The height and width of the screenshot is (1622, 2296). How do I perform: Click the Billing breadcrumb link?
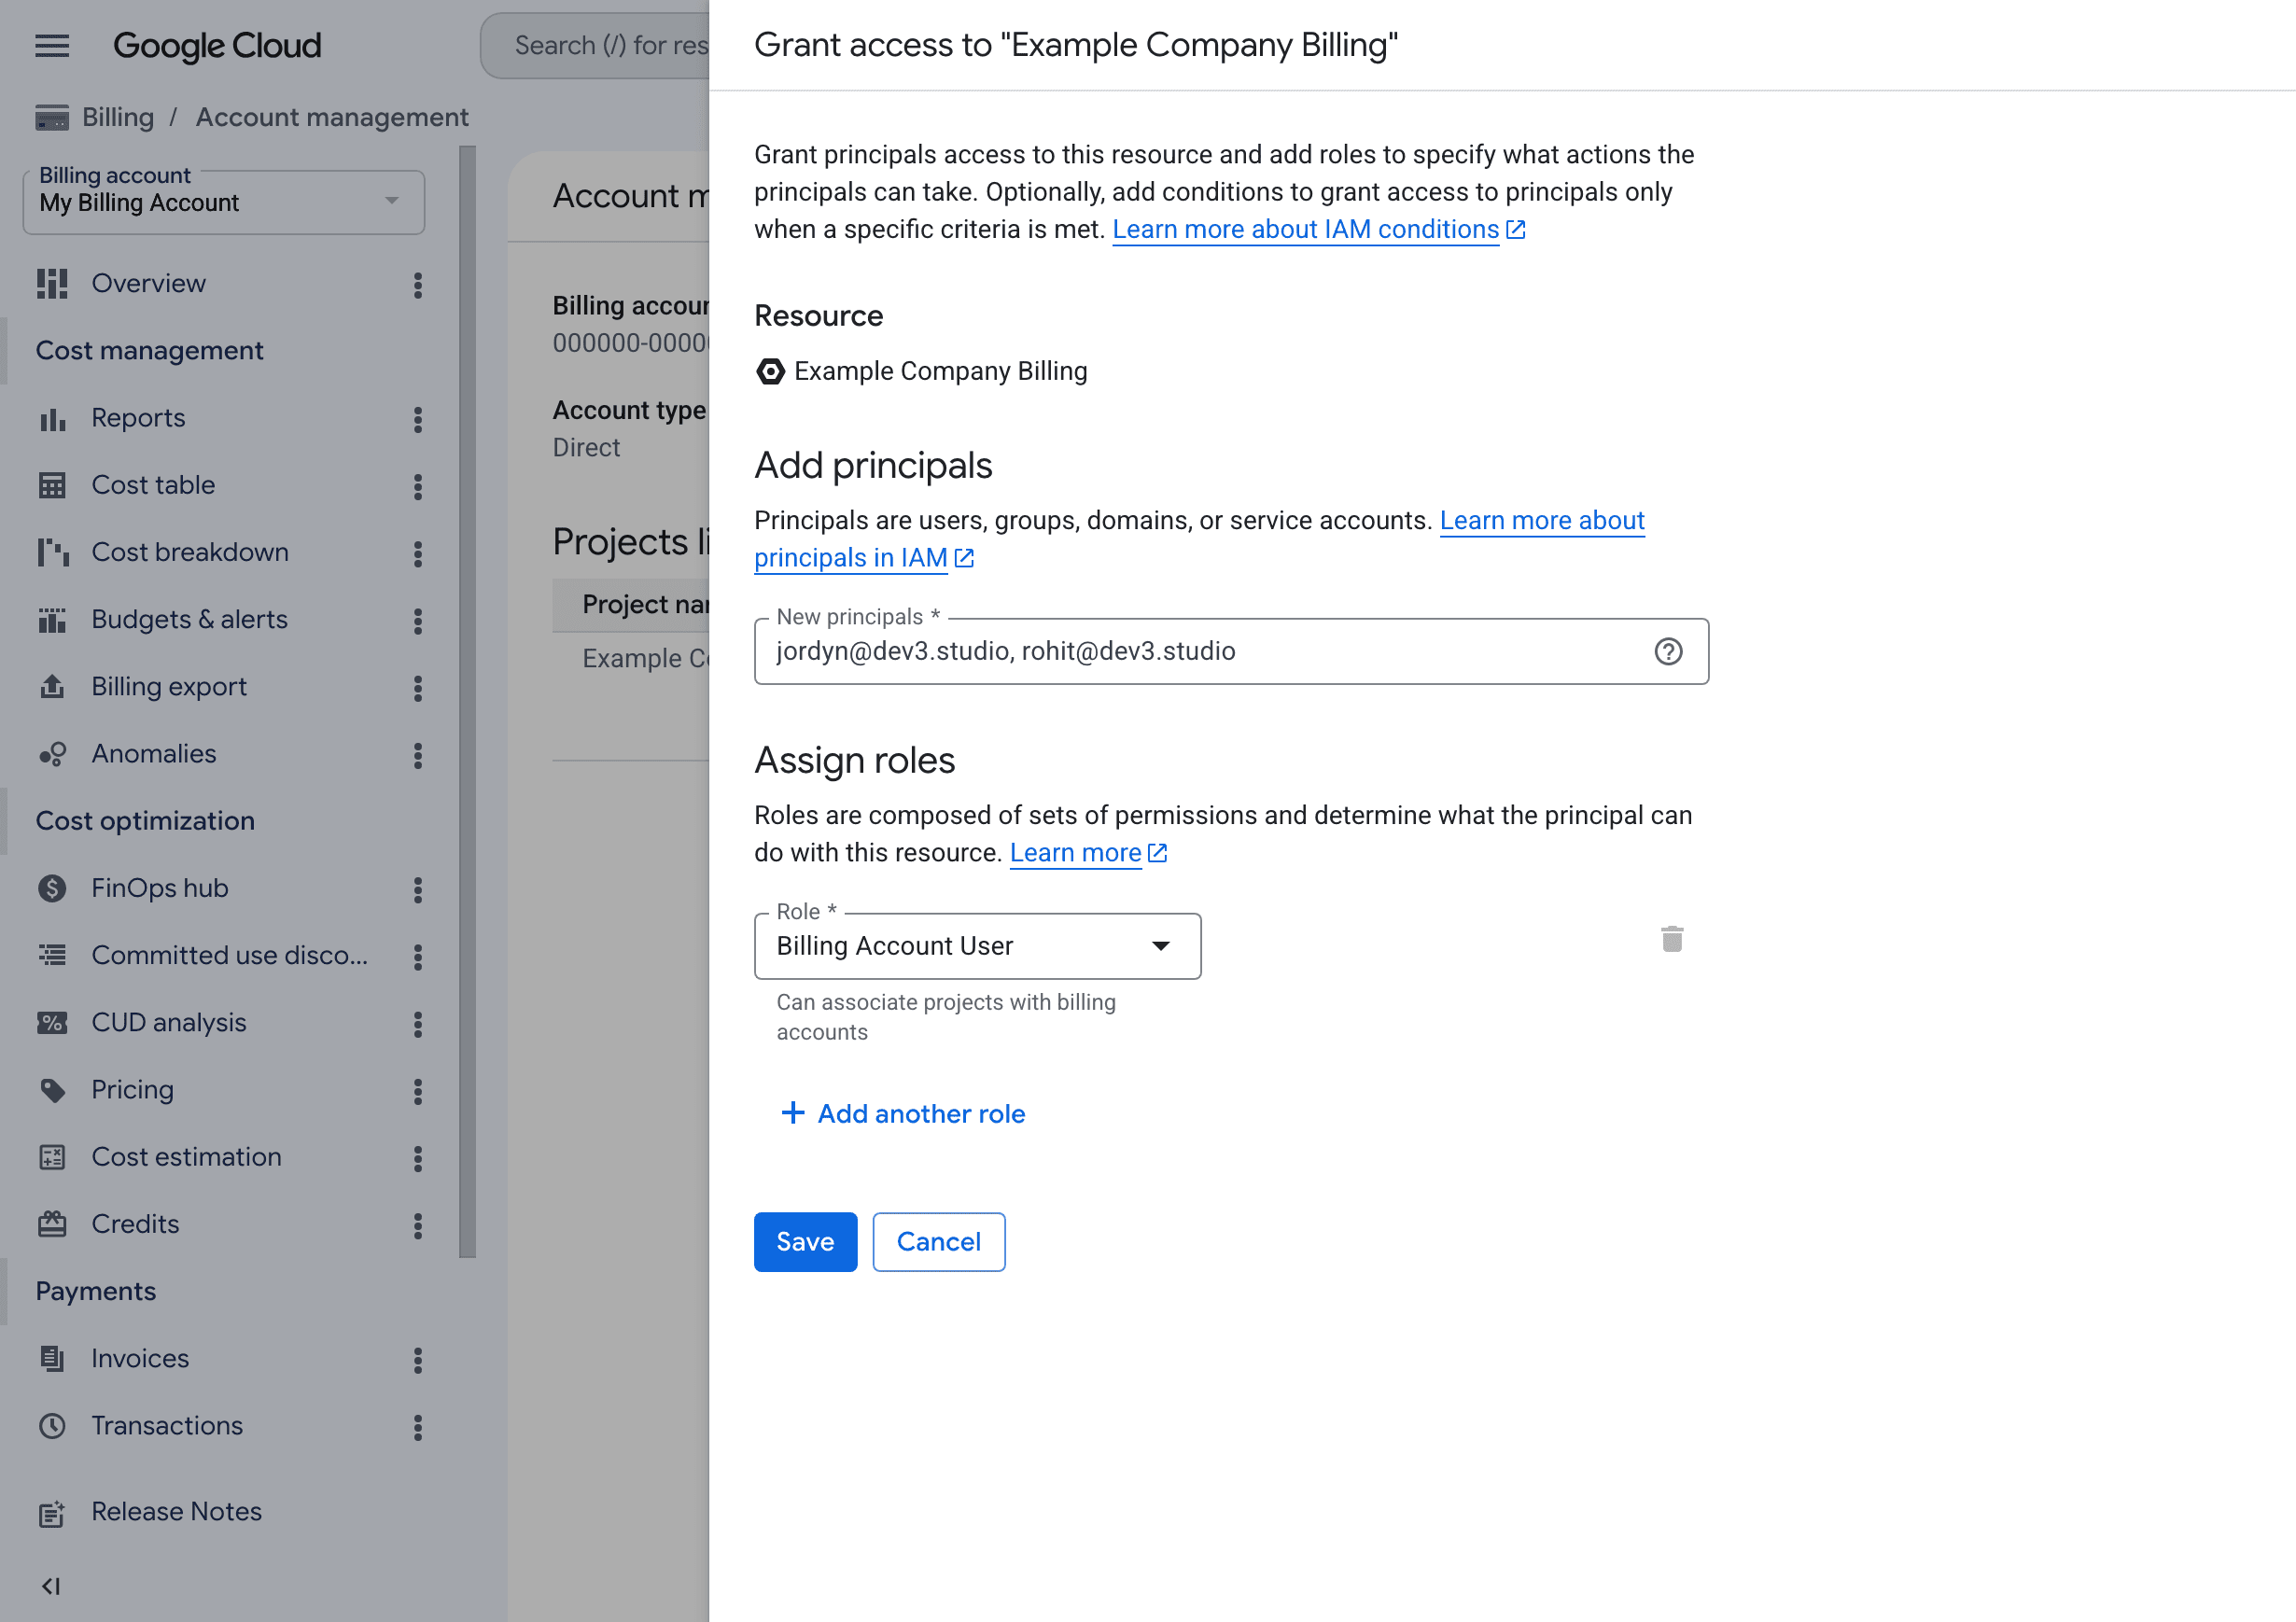click(118, 117)
